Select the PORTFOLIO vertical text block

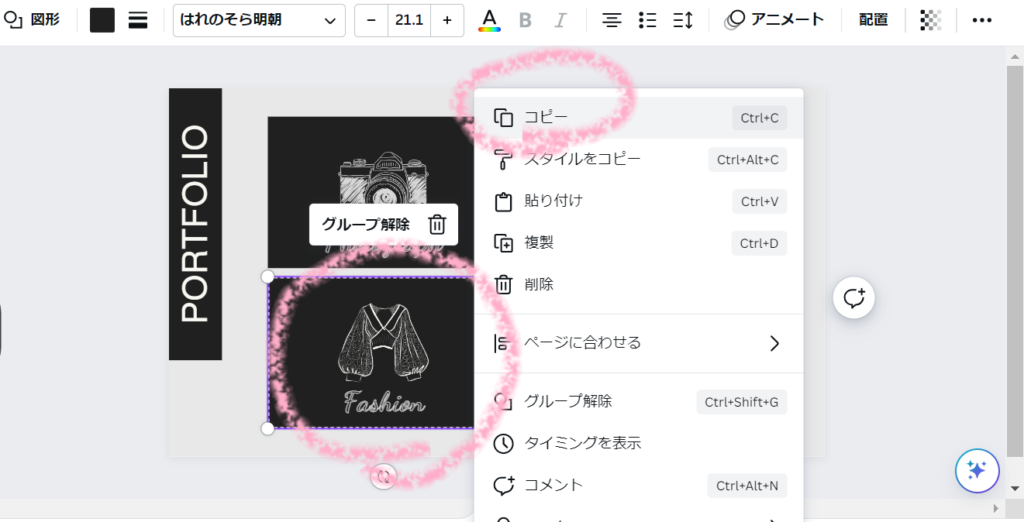[195, 224]
